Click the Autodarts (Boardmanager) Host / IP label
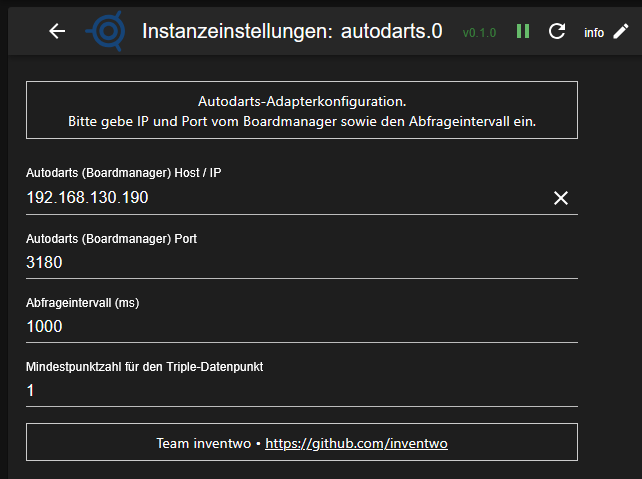642x479 pixels. pyautogui.click(x=123, y=173)
